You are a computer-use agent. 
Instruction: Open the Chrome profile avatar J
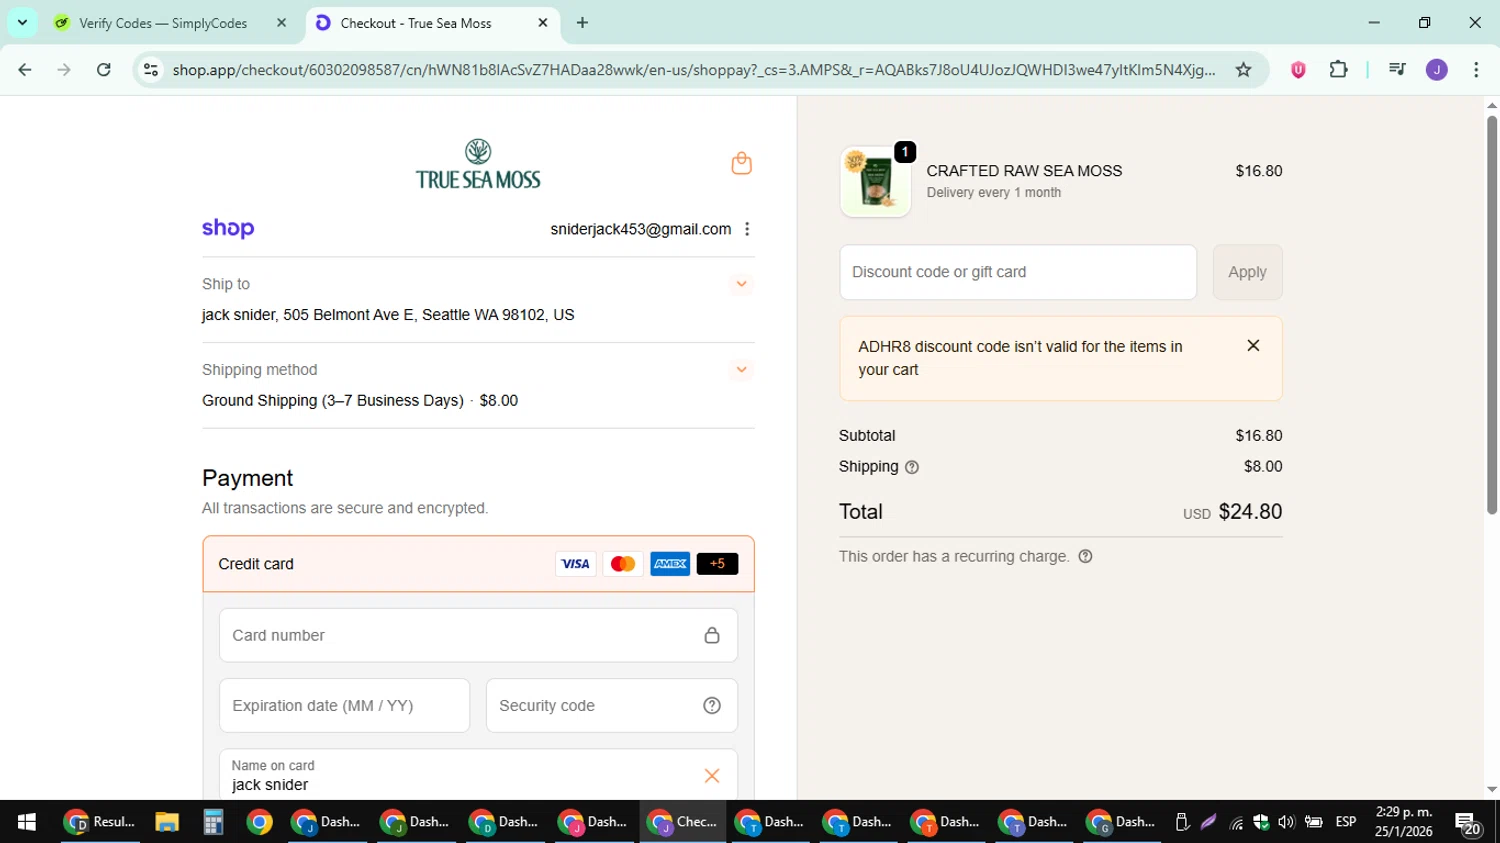pyautogui.click(x=1436, y=69)
